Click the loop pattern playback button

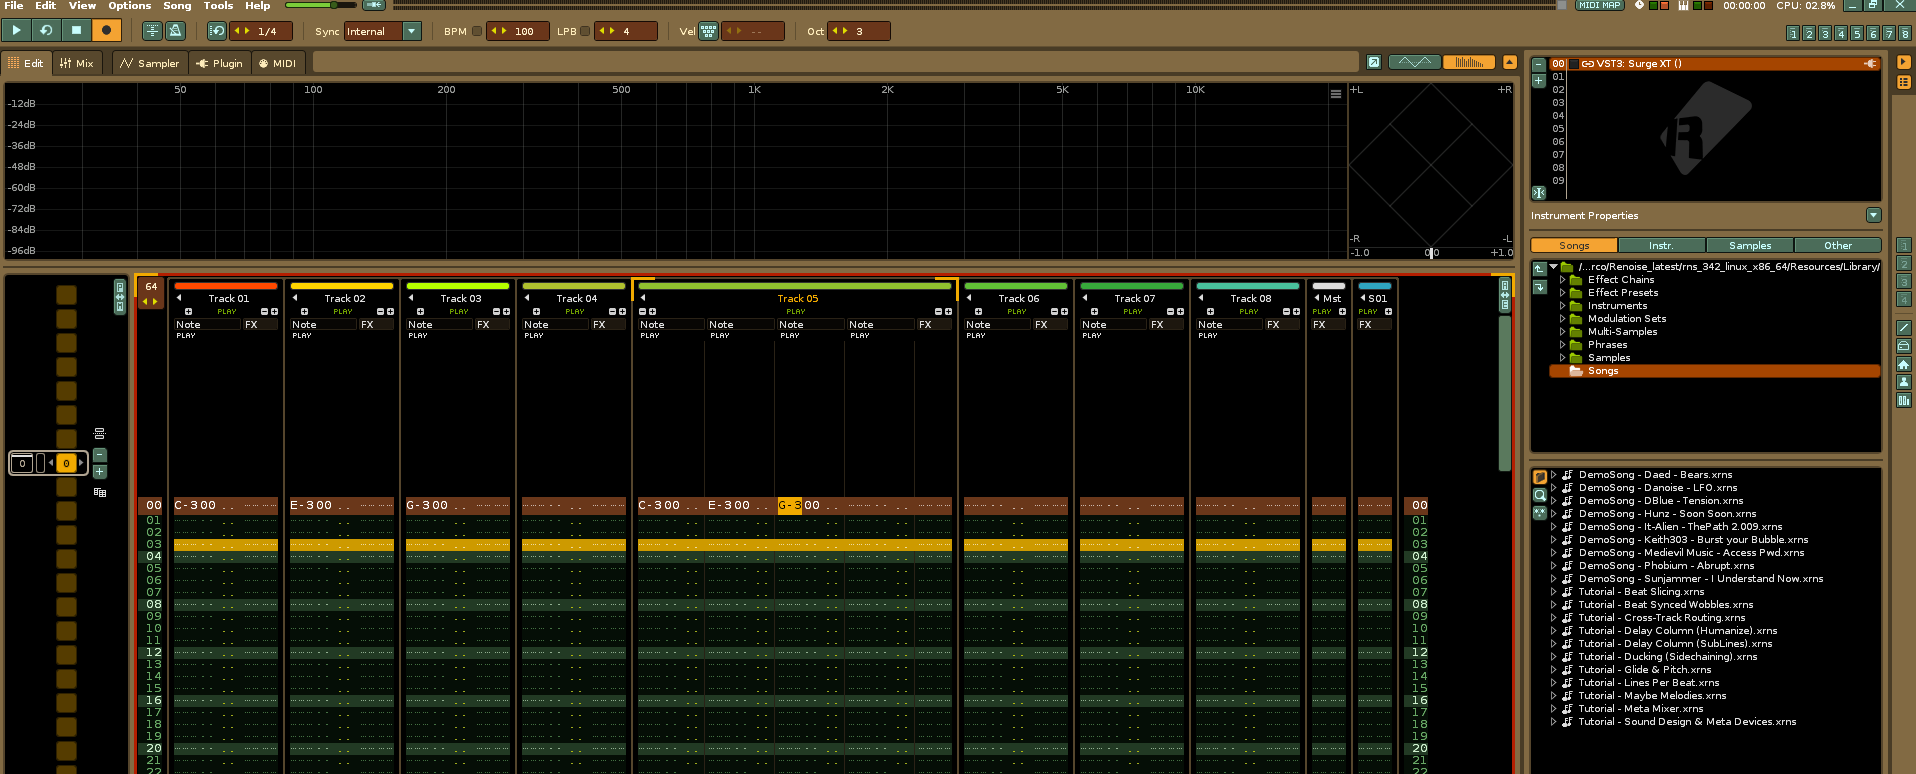pyautogui.click(x=46, y=31)
